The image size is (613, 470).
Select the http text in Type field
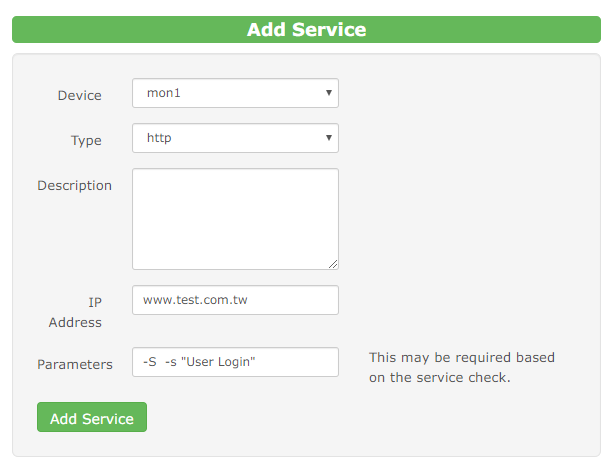tap(159, 138)
